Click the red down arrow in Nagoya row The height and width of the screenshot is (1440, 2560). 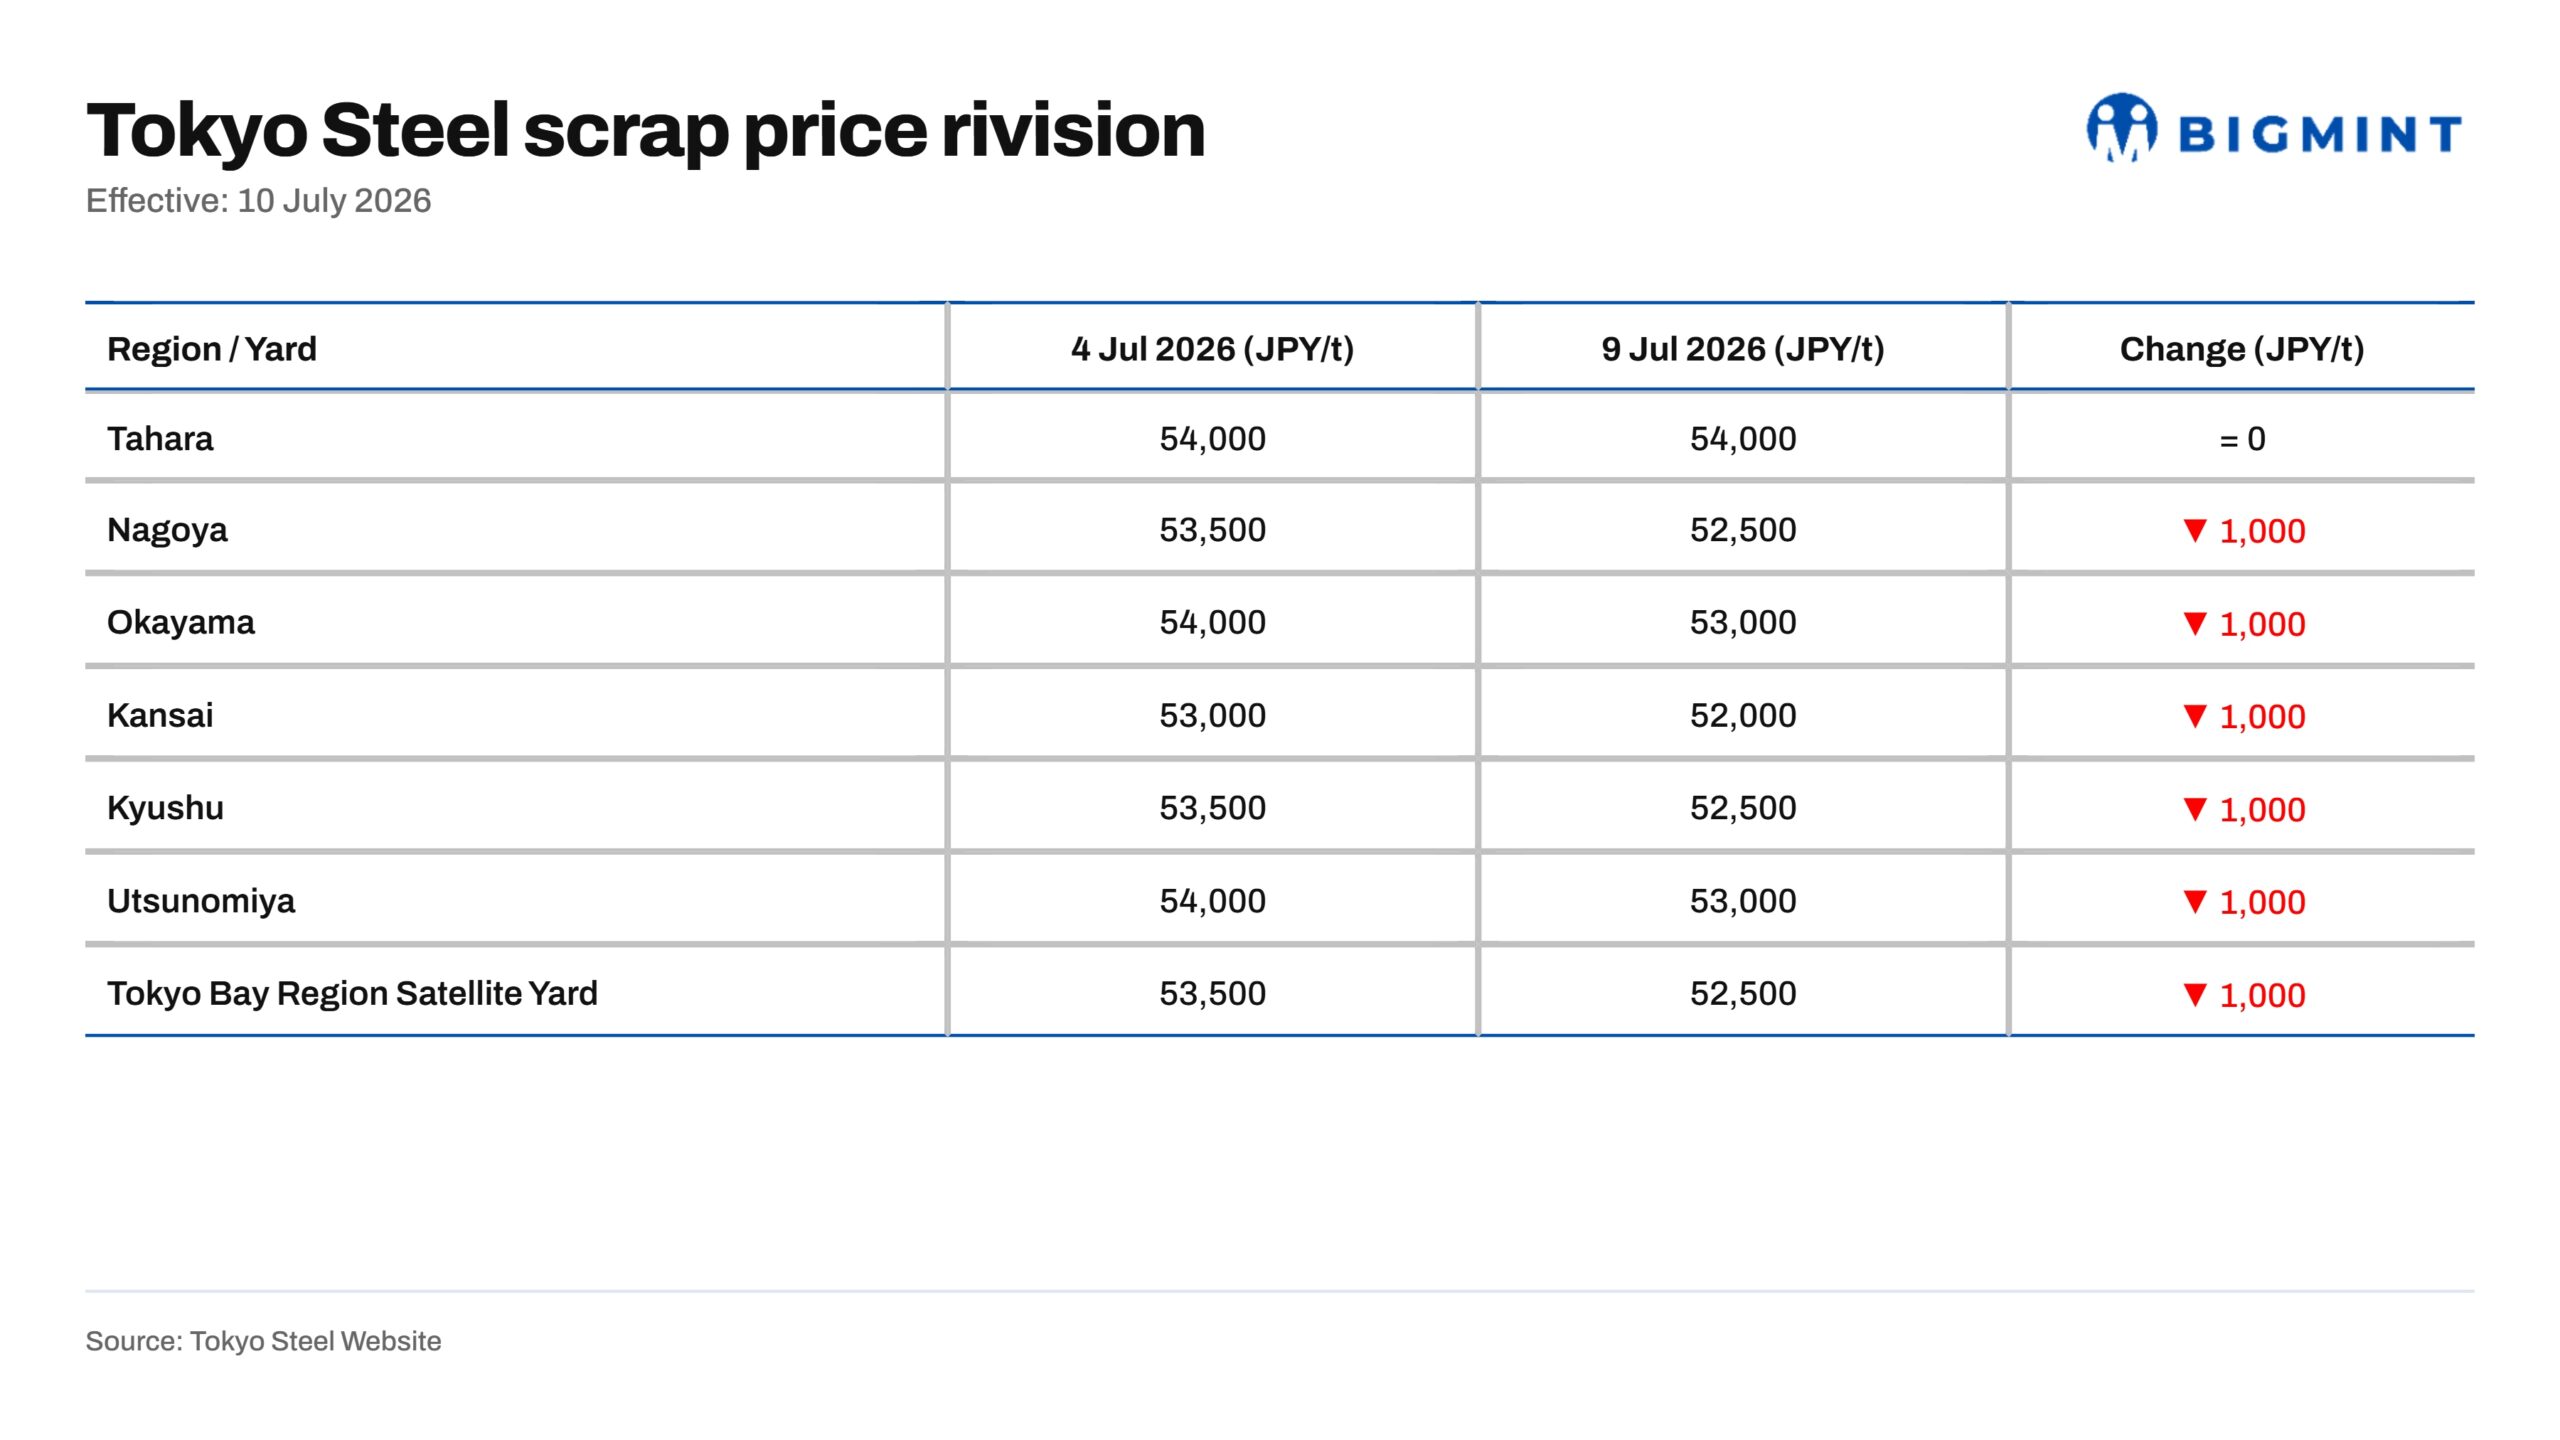point(2195,530)
